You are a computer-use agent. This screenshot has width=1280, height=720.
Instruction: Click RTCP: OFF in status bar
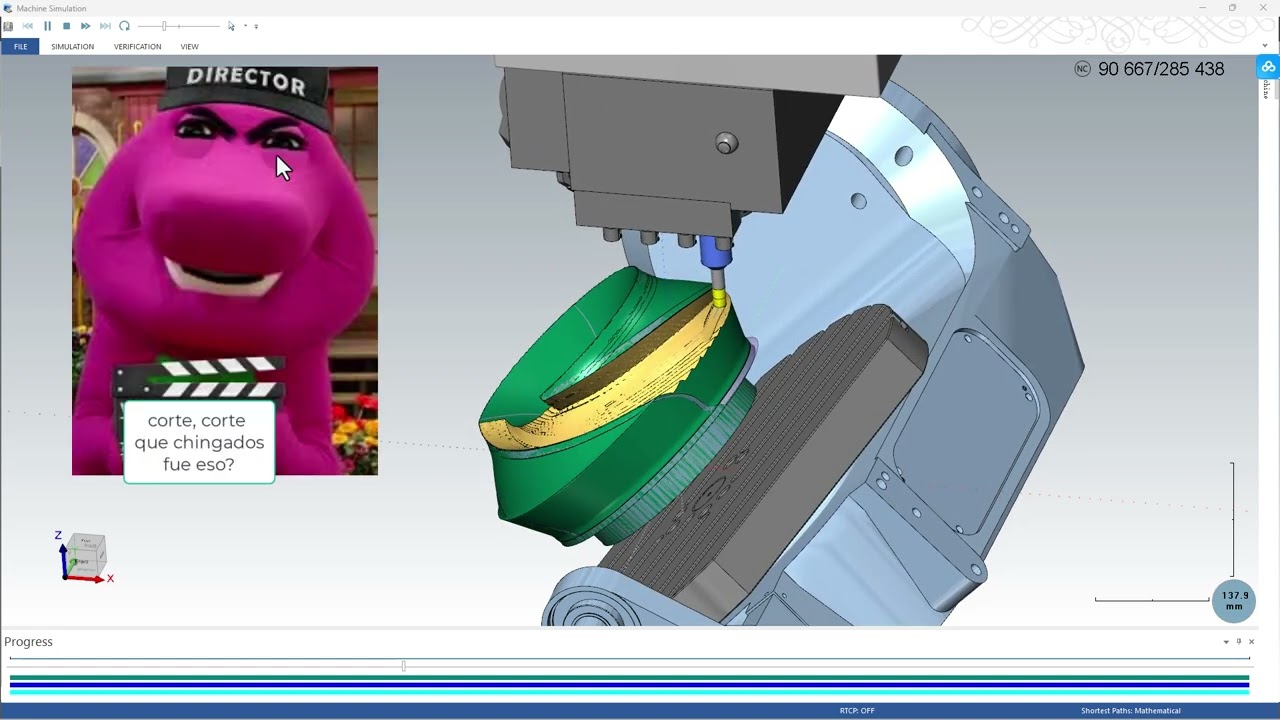click(857, 711)
